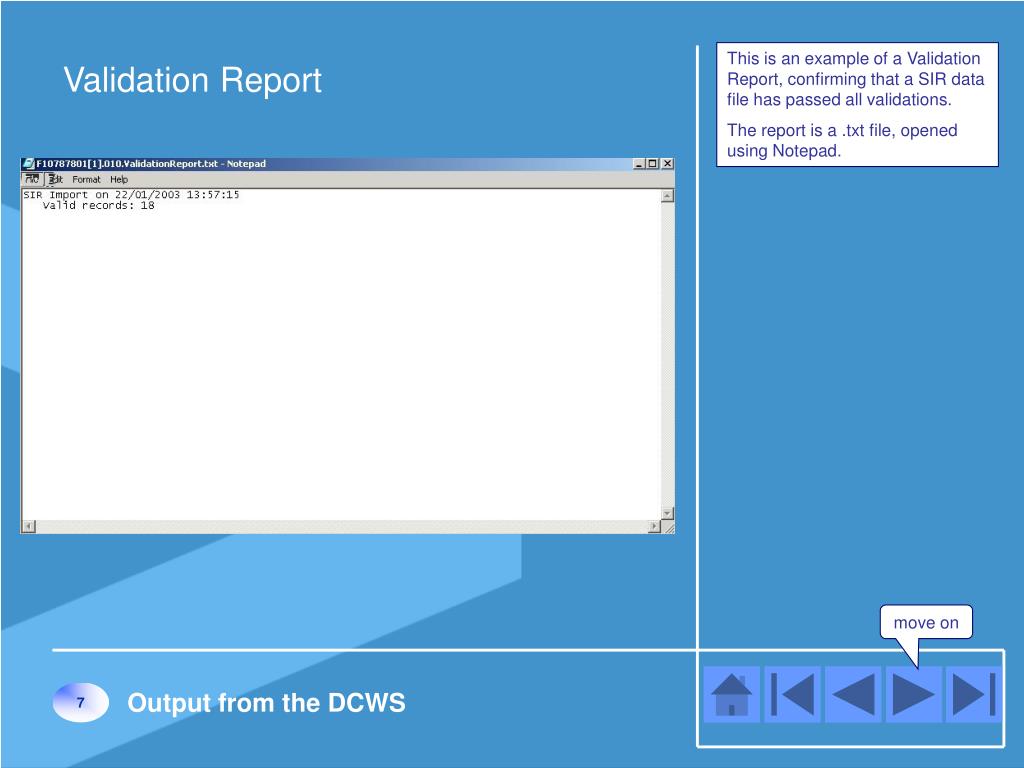Viewport: 1024px width, 768px height.
Task: Go to the home slide
Action: pyautogui.click(x=731, y=694)
